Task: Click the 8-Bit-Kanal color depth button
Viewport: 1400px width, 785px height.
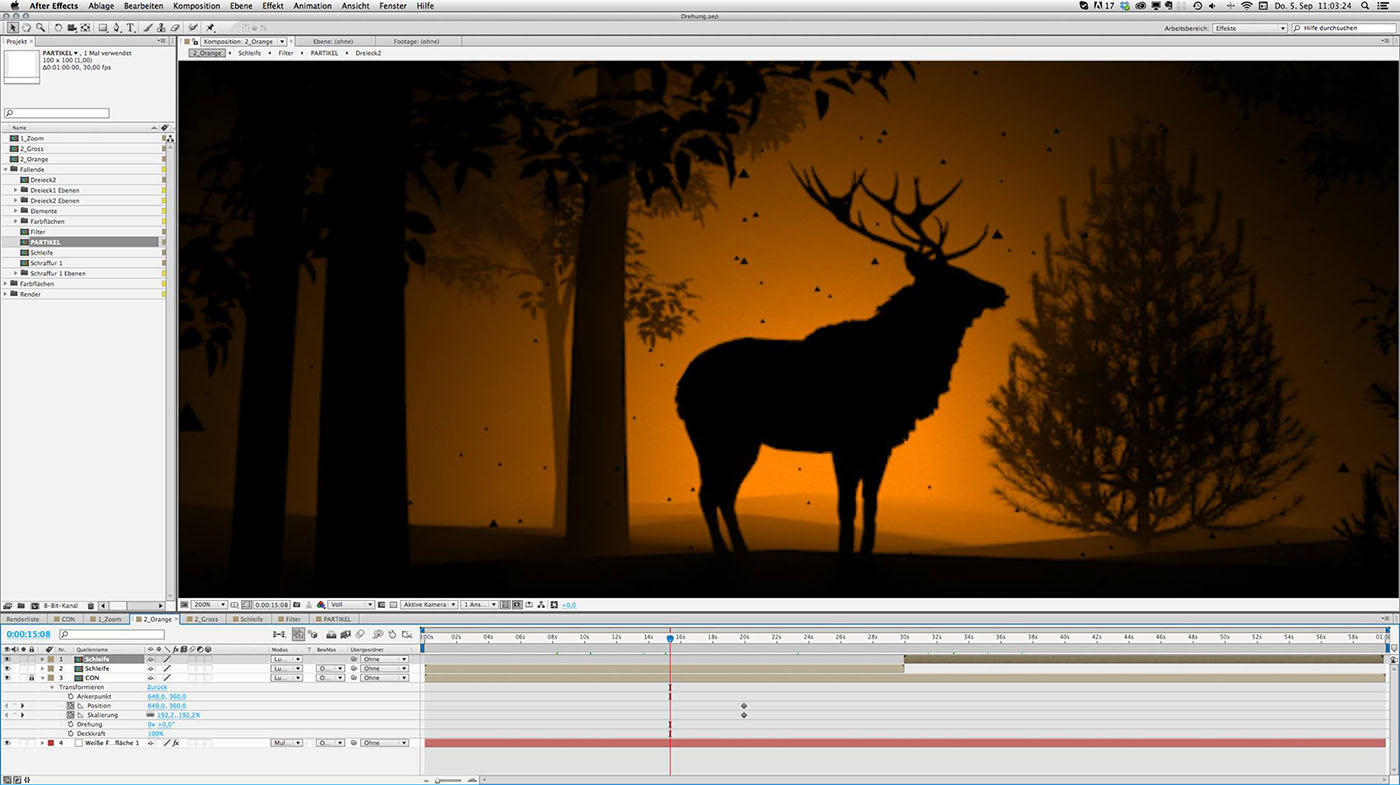Action: click(x=62, y=605)
